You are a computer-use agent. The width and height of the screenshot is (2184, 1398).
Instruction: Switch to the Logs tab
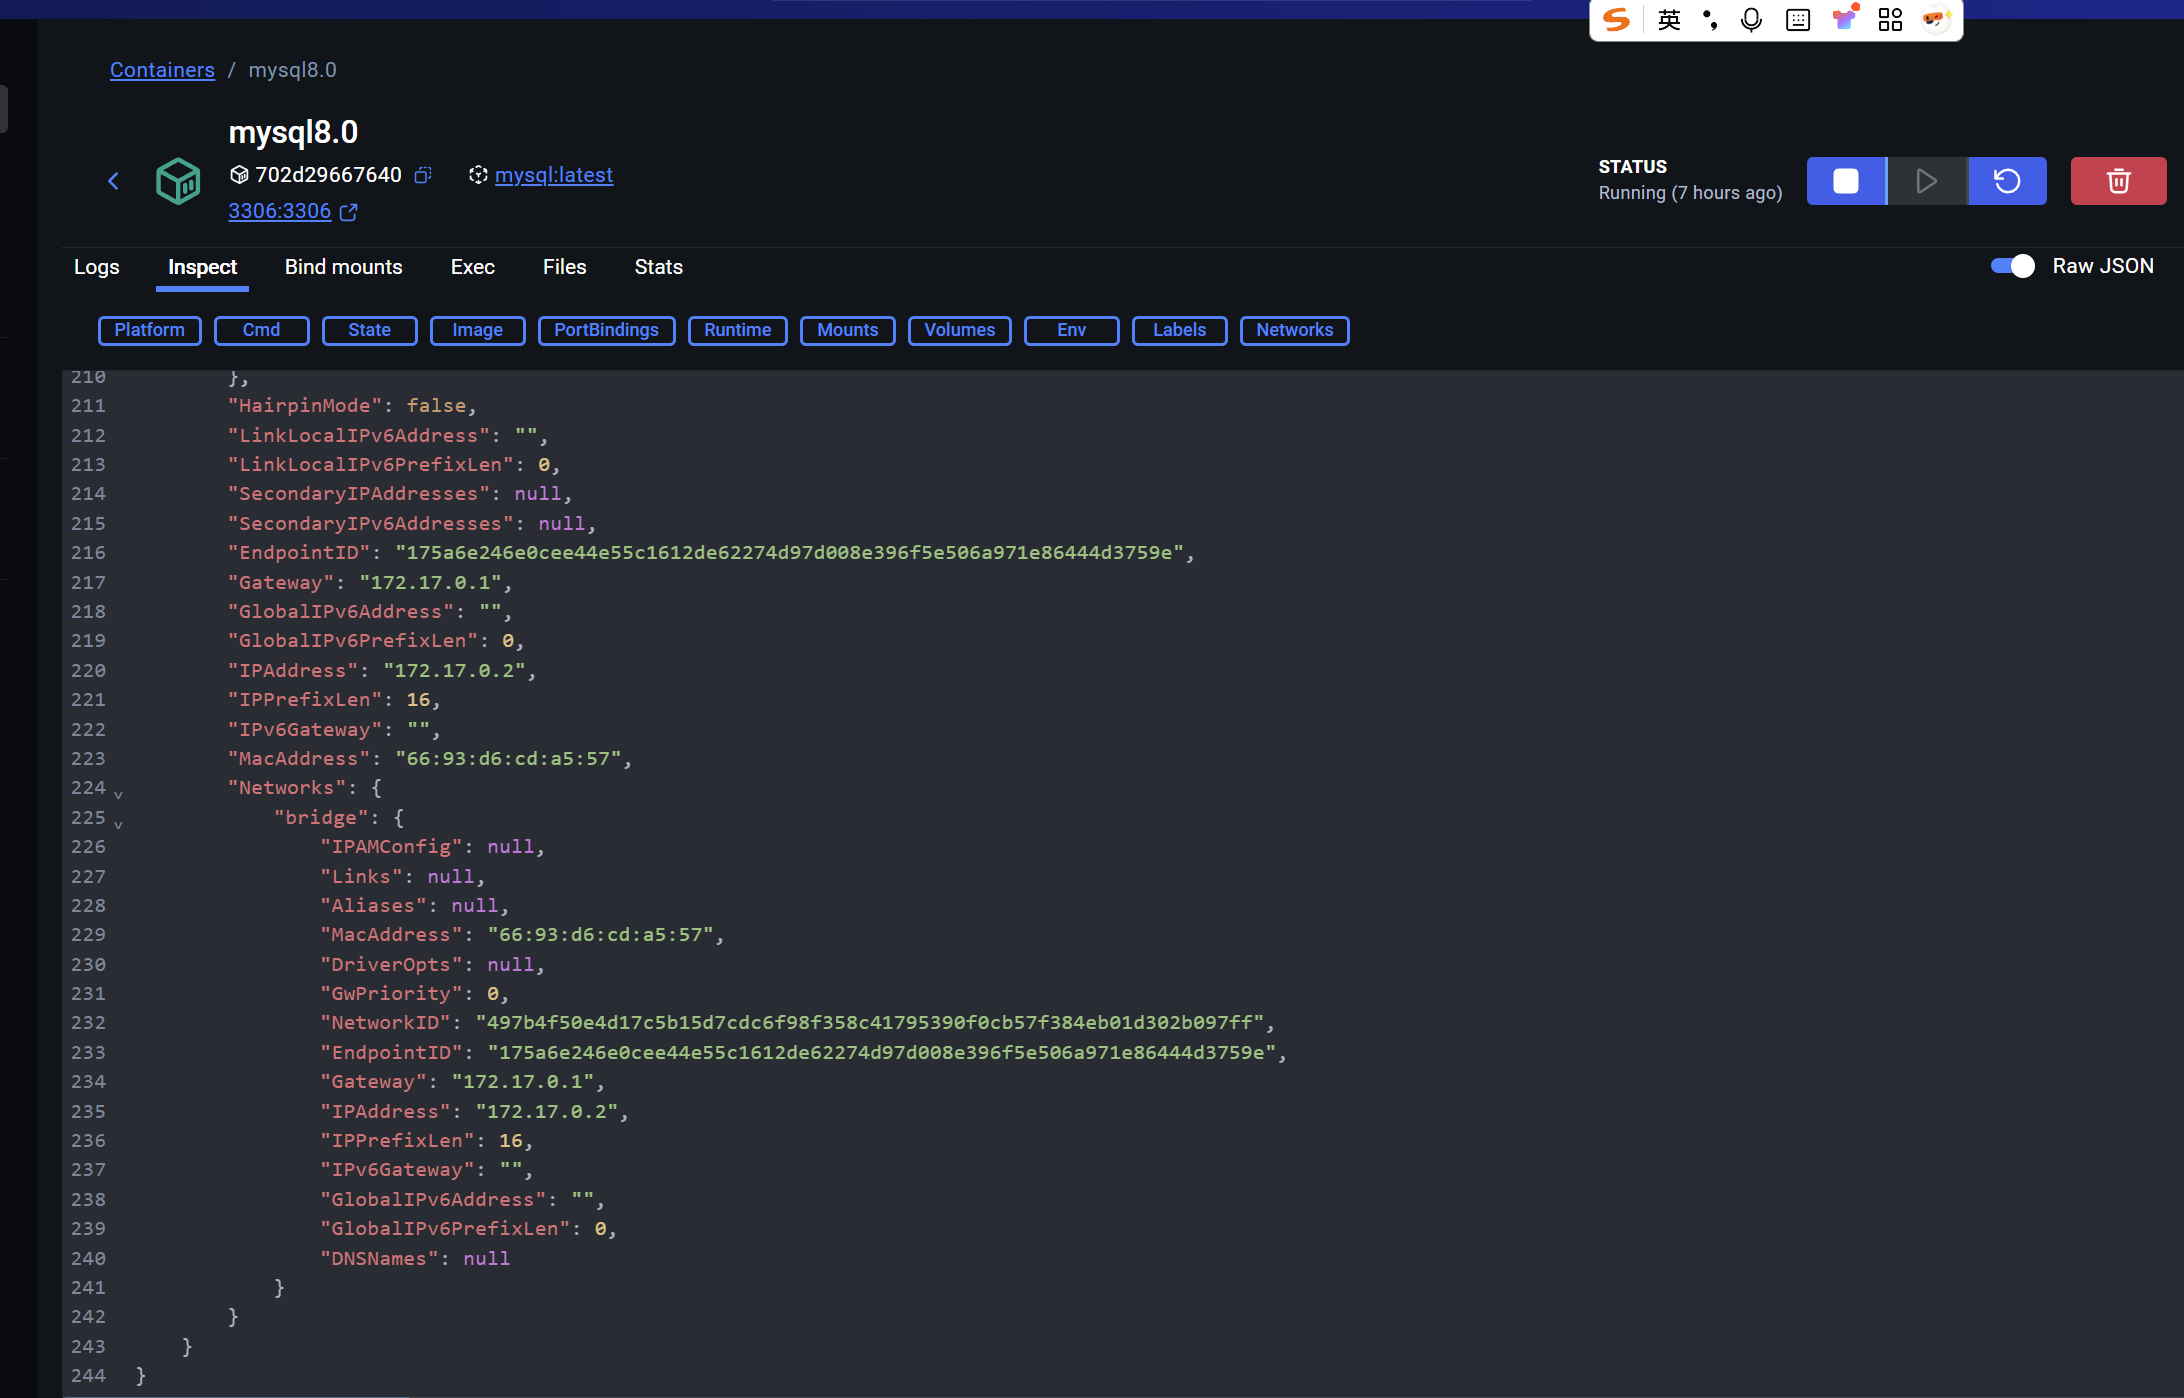pyautogui.click(x=96, y=267)
